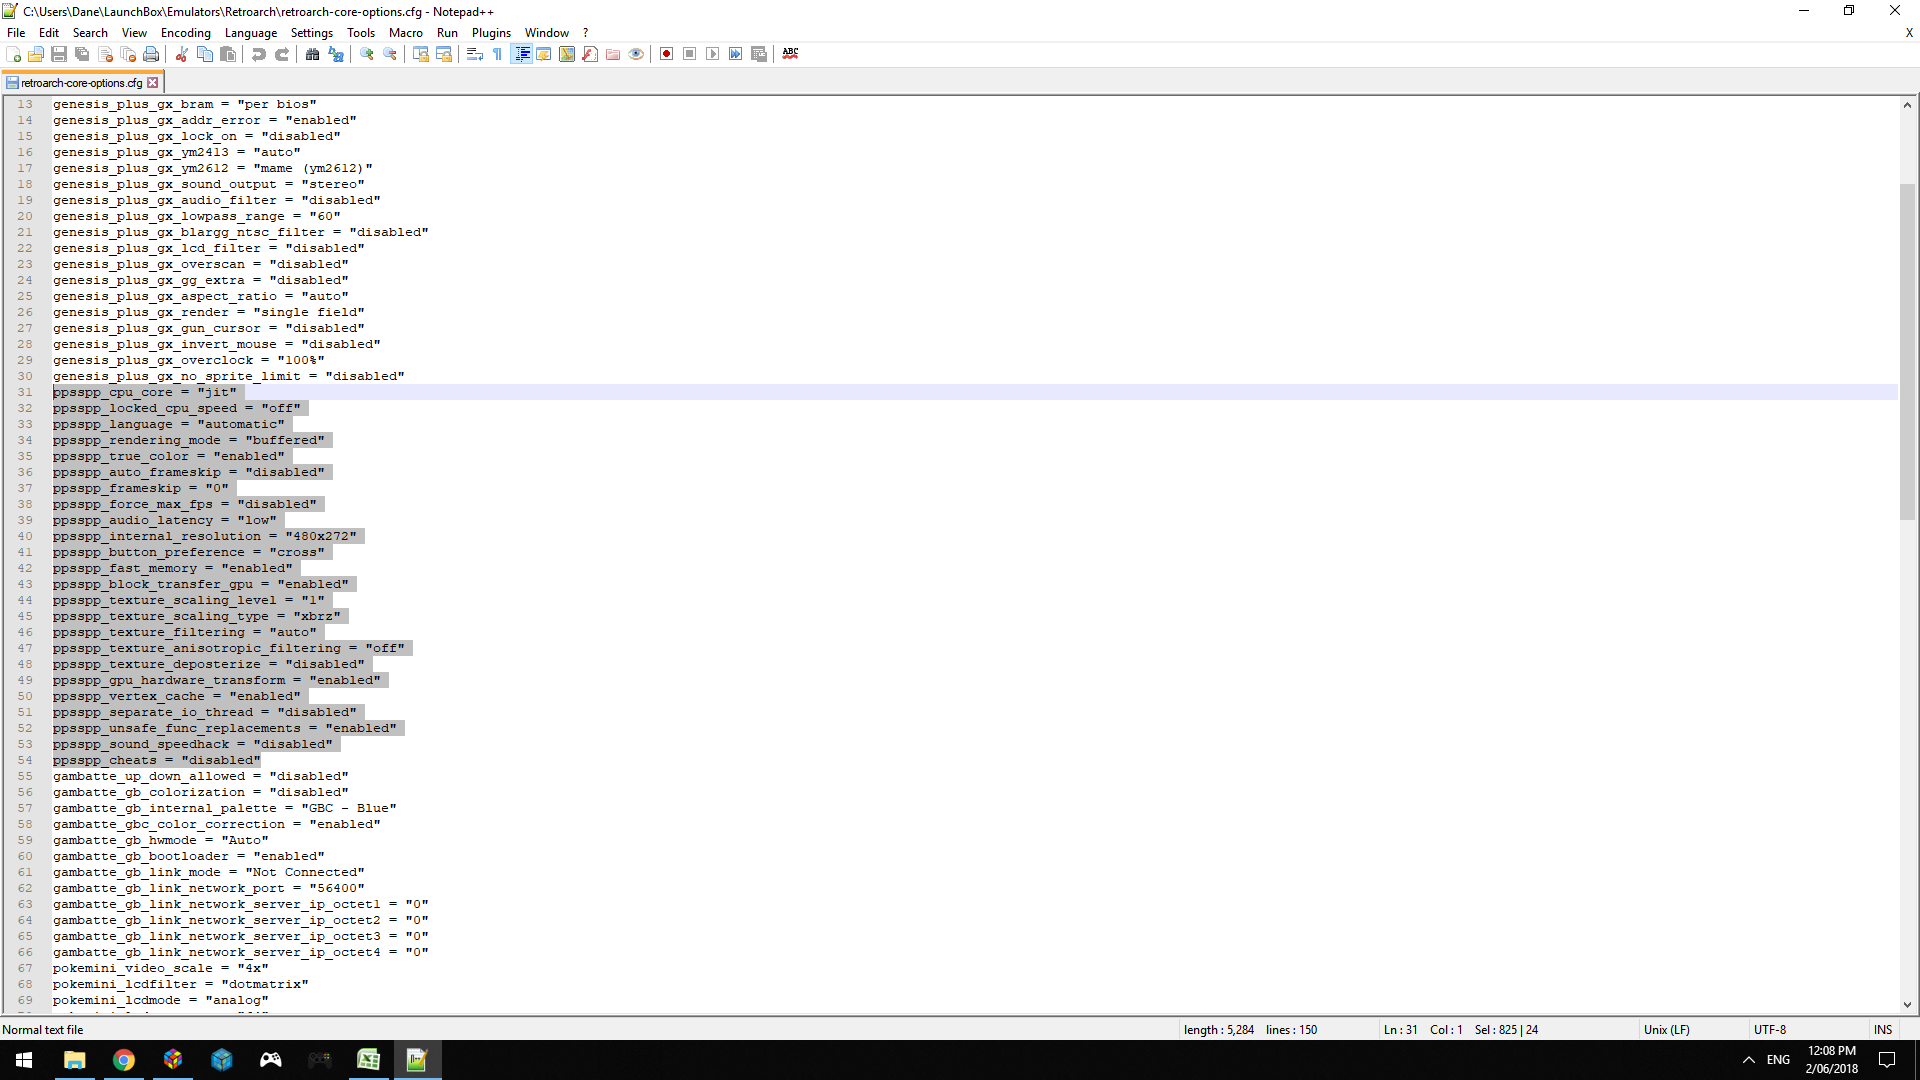
Task: Open Find with the binoculars icon
Action: pyautogui.click(x=313, y=54)
